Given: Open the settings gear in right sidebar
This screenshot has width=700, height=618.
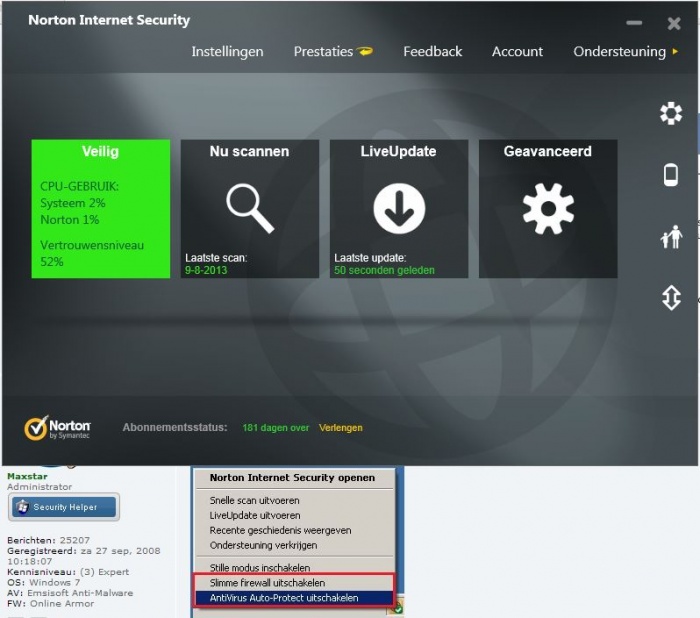Looking at the screenshot, I should (x=671, y=113).
